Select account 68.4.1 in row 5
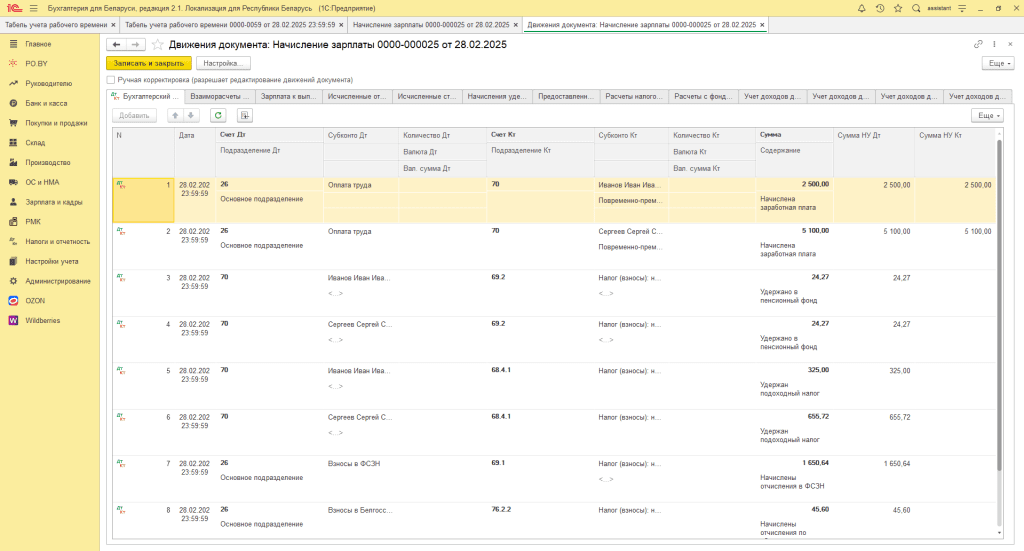 [x=501, y=370]
